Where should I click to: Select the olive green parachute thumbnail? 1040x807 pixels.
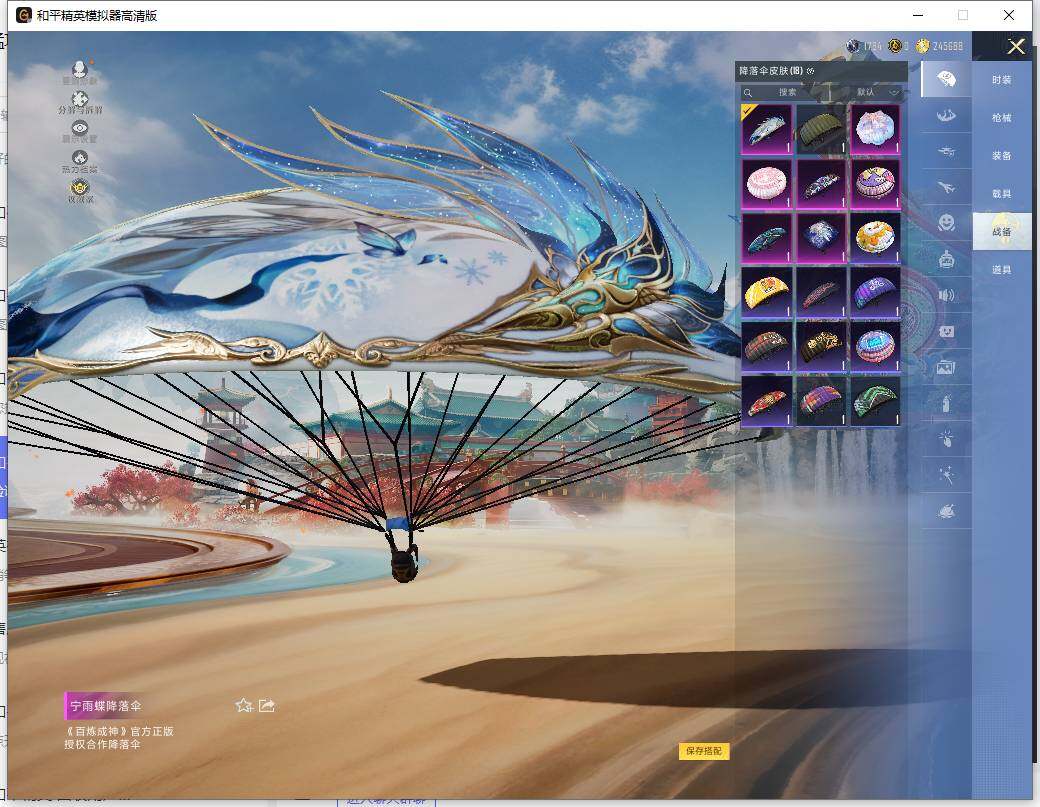pyautogui.click(x=821, y=129)
